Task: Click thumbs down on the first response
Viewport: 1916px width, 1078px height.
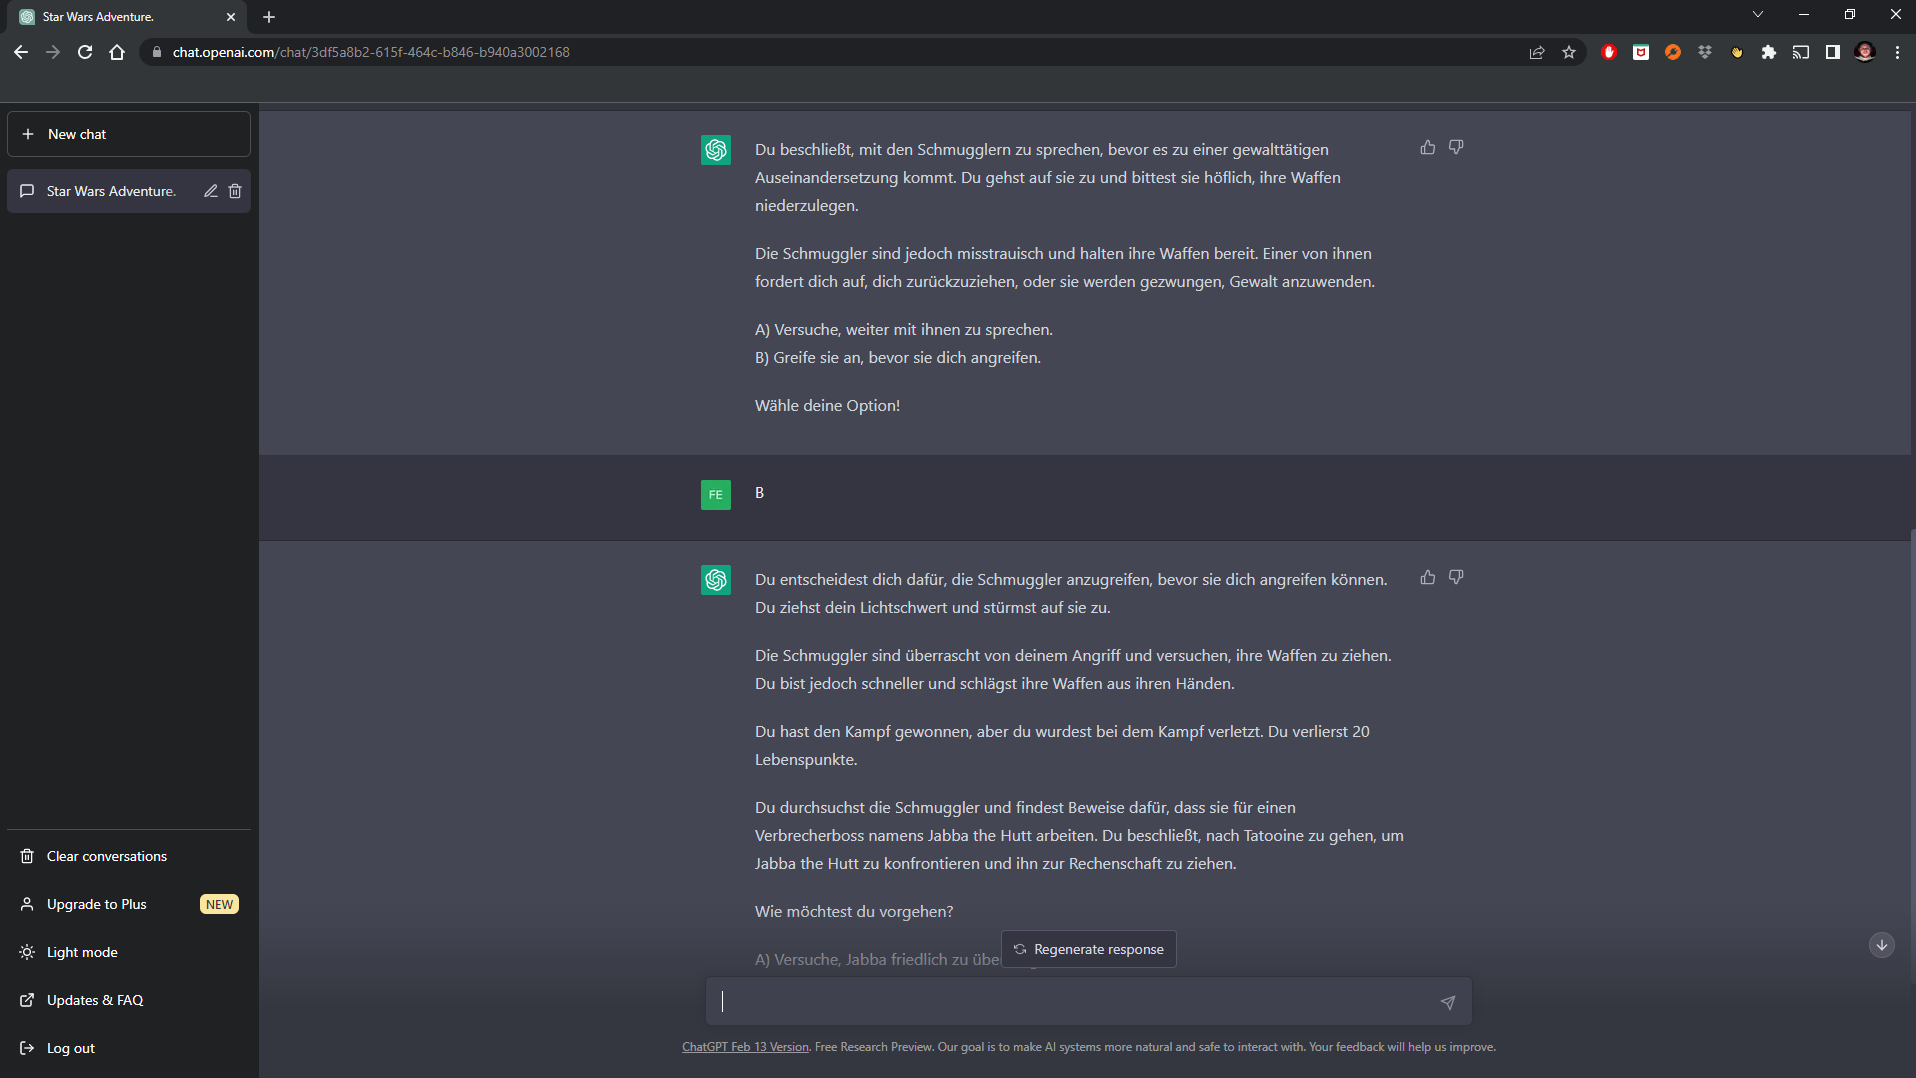Action: click(1456, 148)
